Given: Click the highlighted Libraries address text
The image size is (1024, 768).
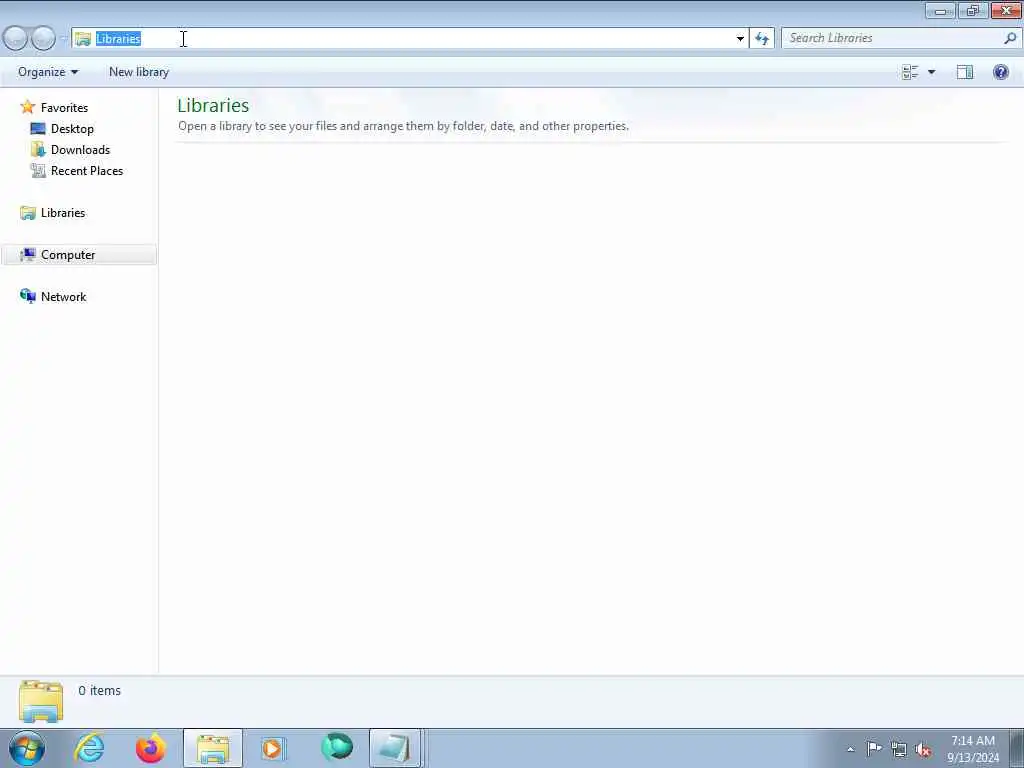Looking at the screenshot, I should tap(118, 39).
